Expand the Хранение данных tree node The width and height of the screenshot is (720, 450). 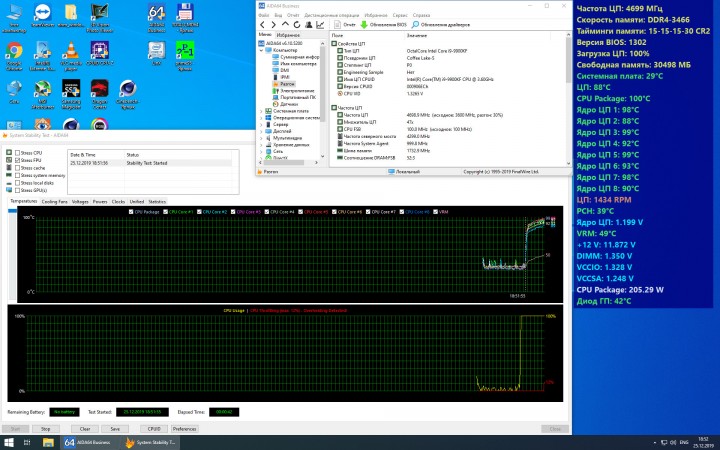[261, 144]
